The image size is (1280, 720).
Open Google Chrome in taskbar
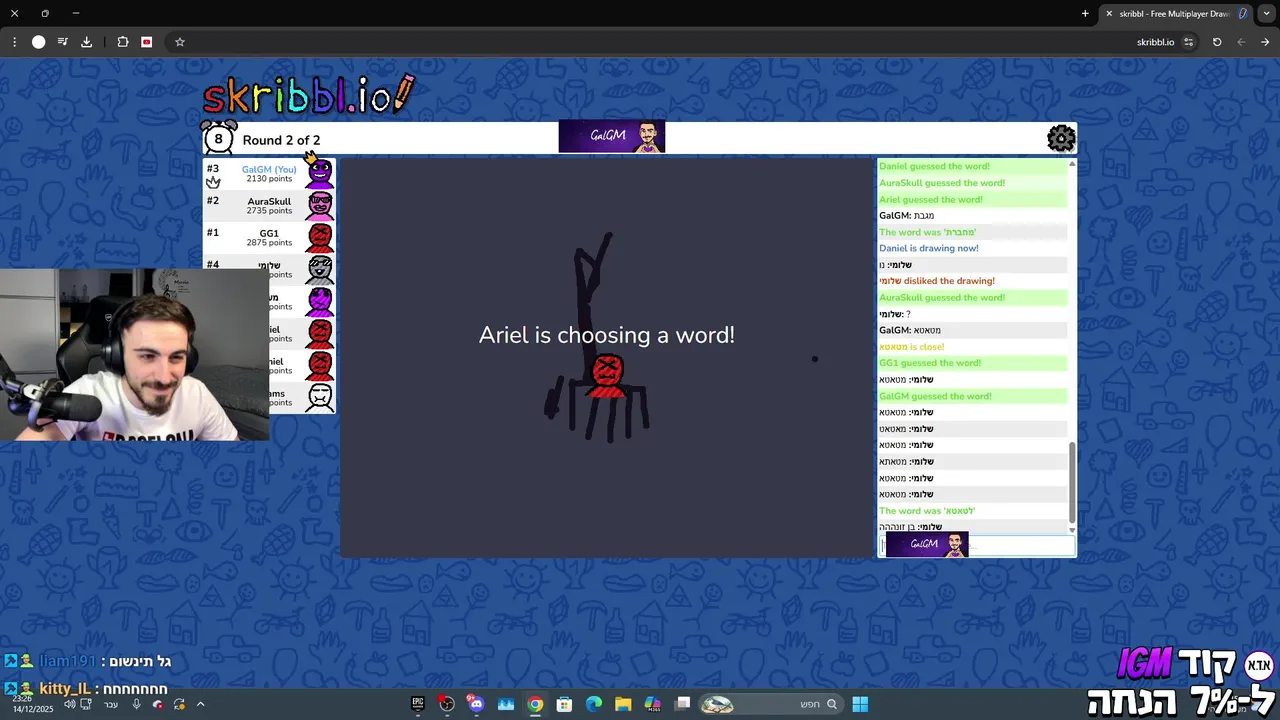pos(535,704)
